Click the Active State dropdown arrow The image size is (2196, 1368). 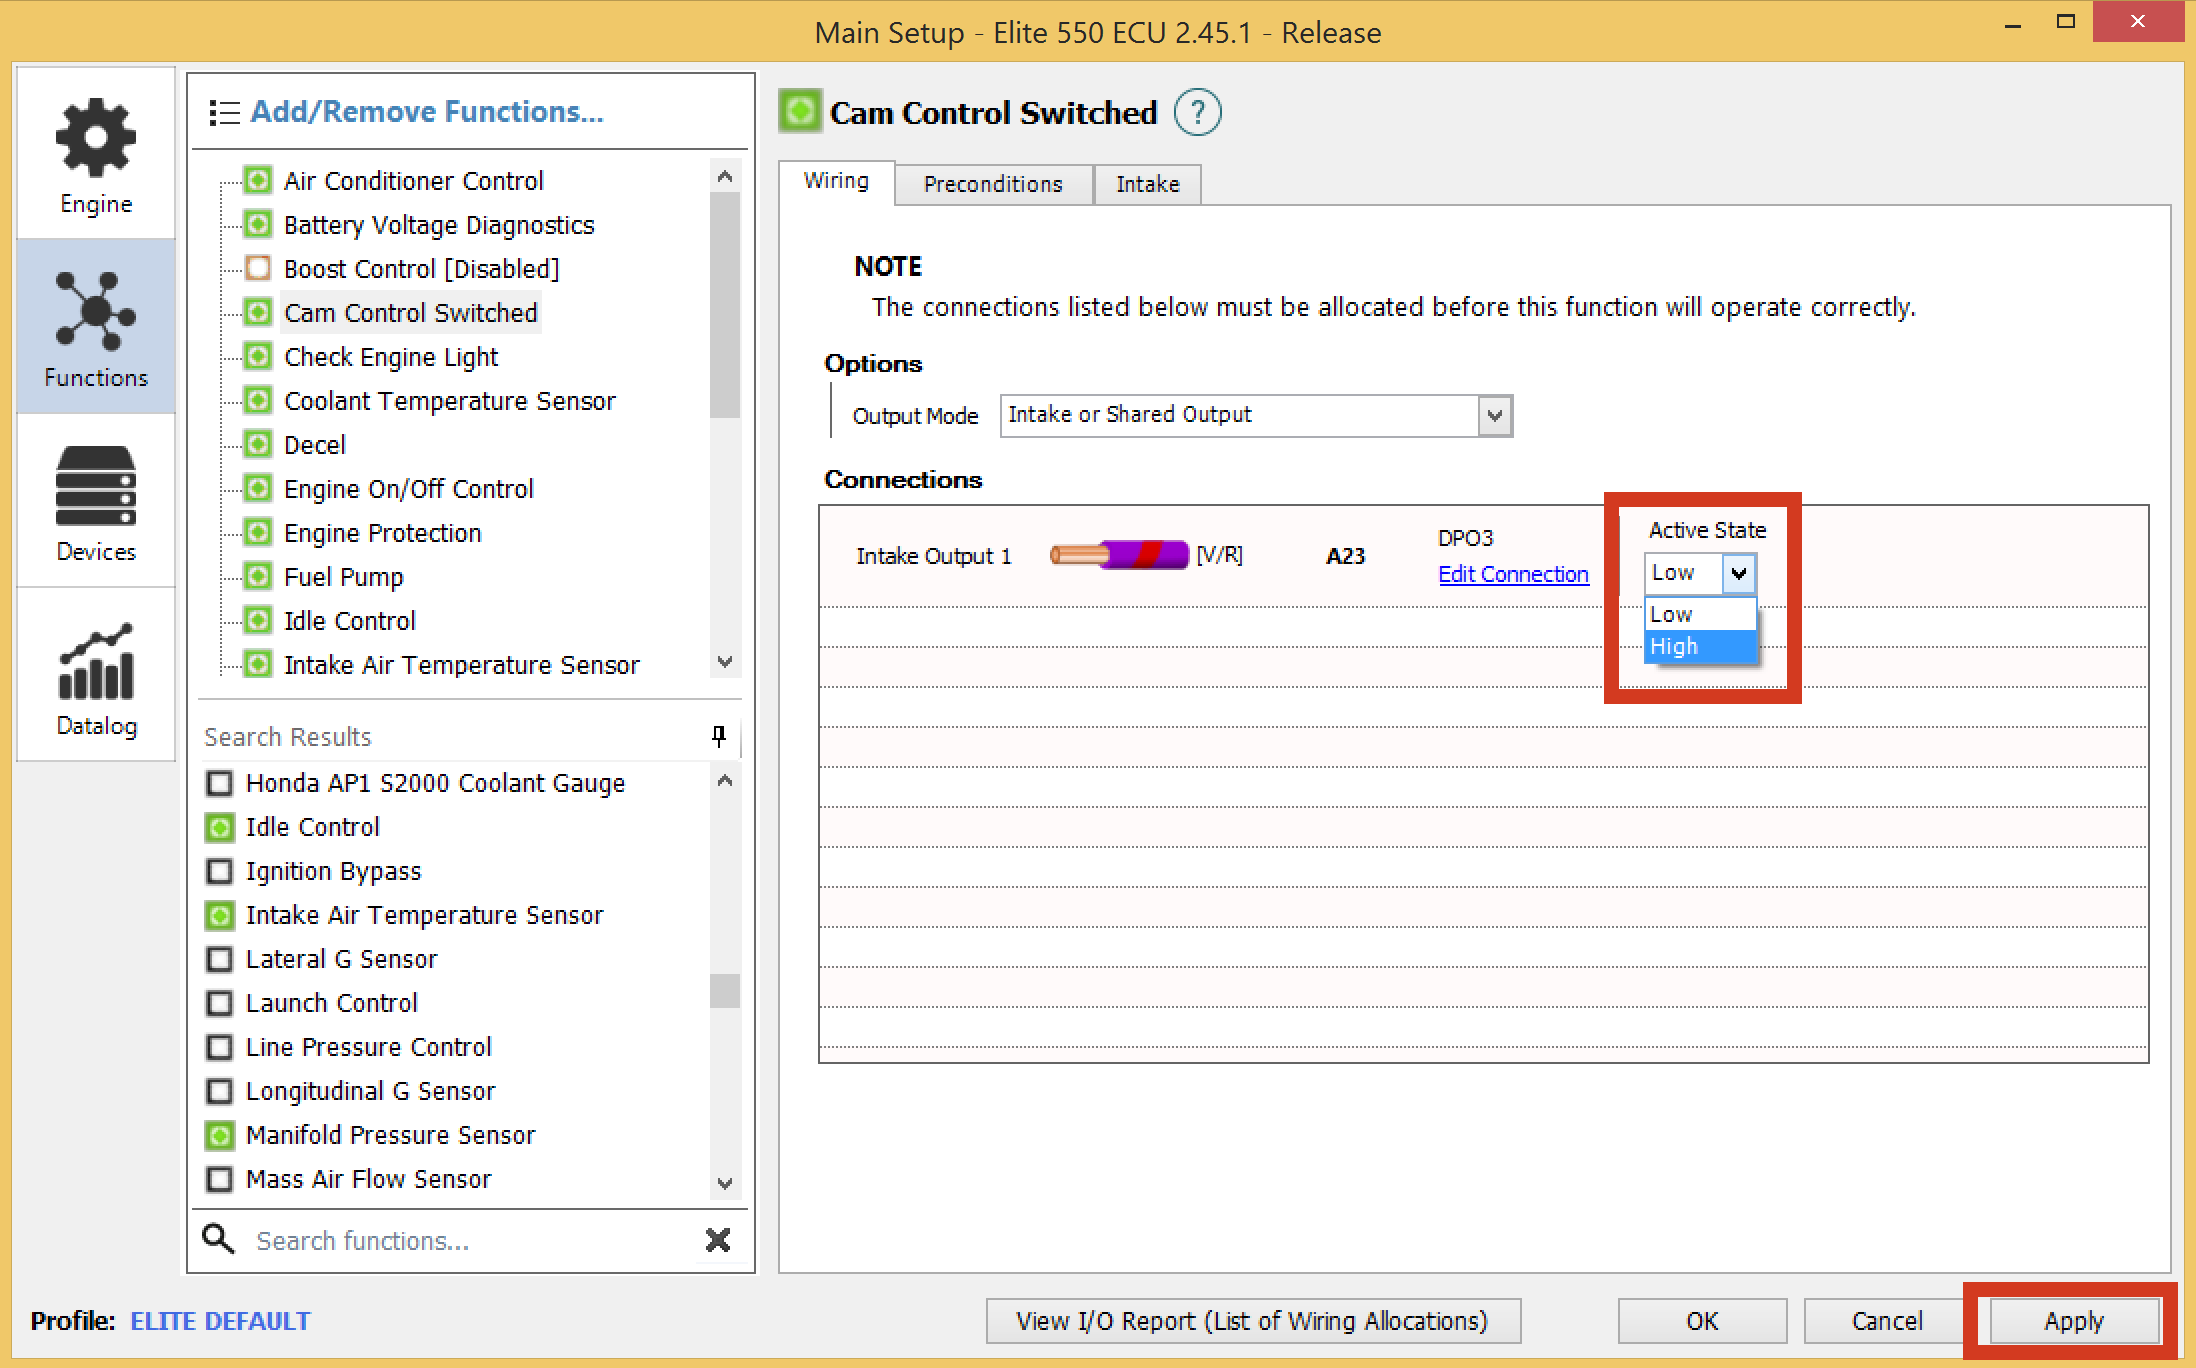[1739, 573]
